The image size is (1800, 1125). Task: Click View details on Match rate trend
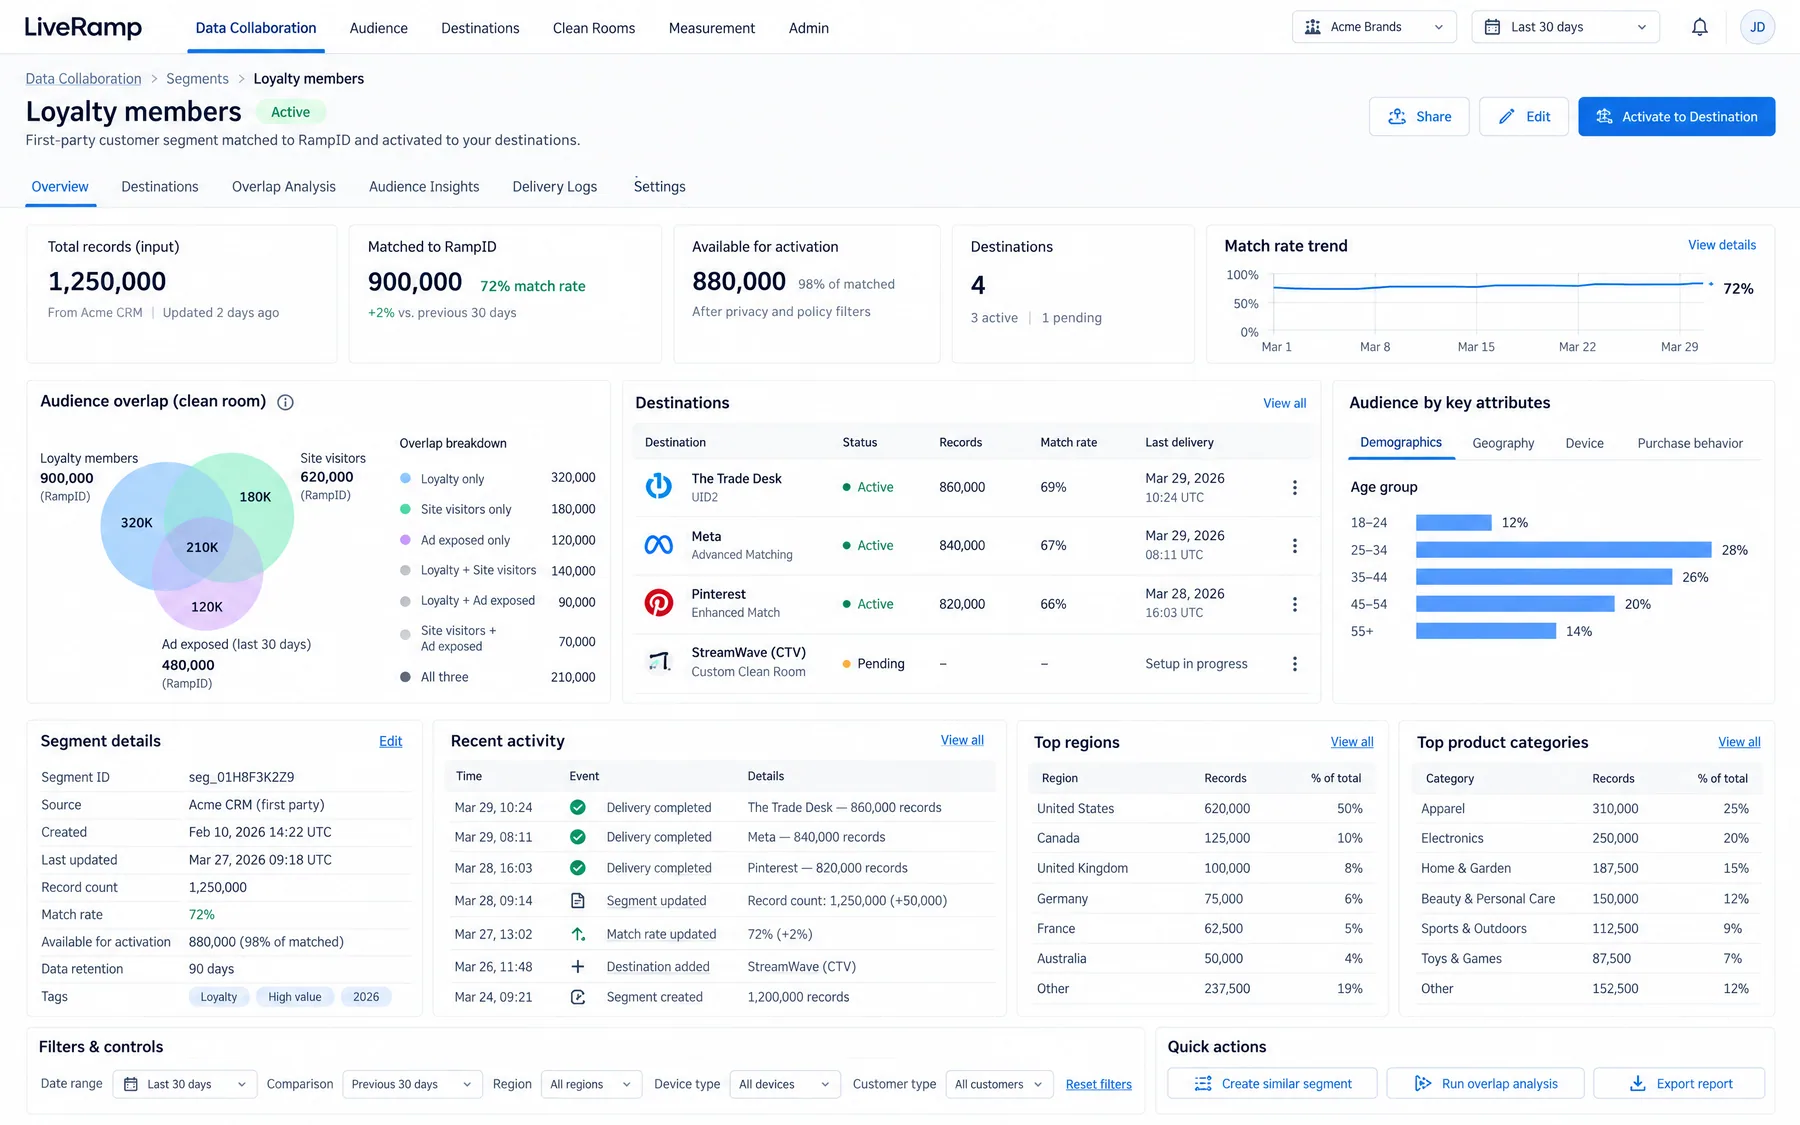click(1721, 245)
